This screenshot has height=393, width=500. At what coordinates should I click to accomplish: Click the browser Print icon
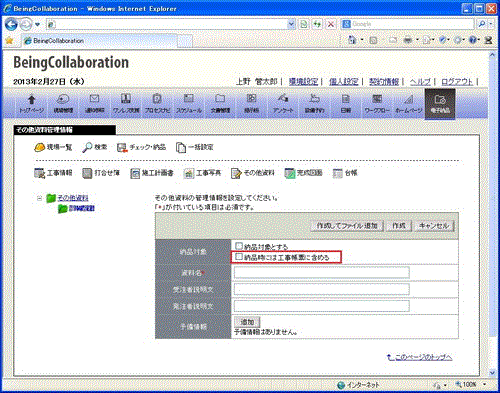tap(408, 40)
